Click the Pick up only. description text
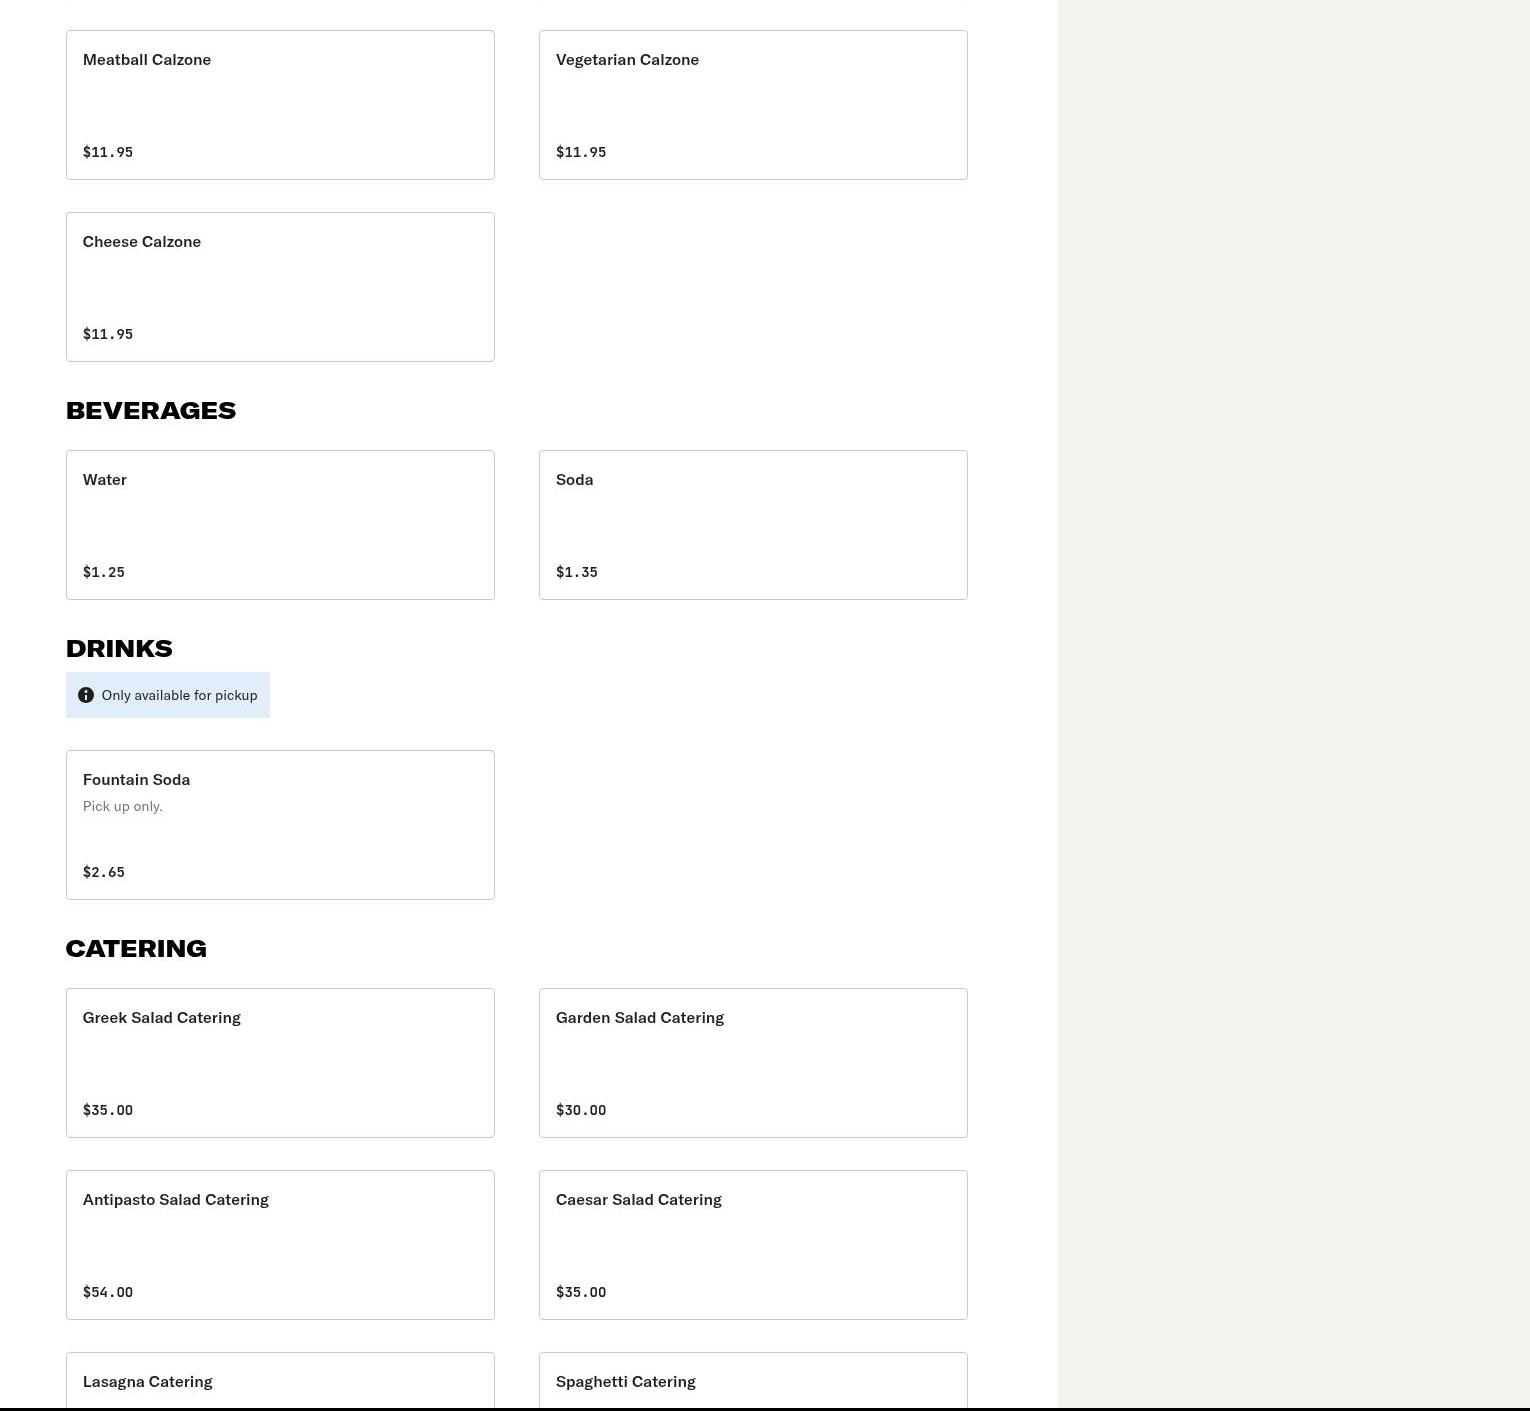Screen dimensions: 1530x1411 tap(123, 806)
